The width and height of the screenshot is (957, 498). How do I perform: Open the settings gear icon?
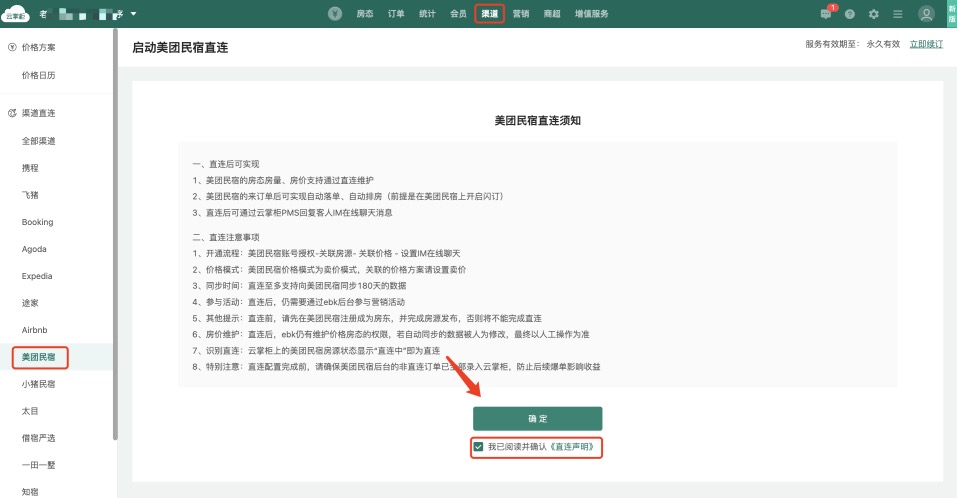[x=874, y=14]
